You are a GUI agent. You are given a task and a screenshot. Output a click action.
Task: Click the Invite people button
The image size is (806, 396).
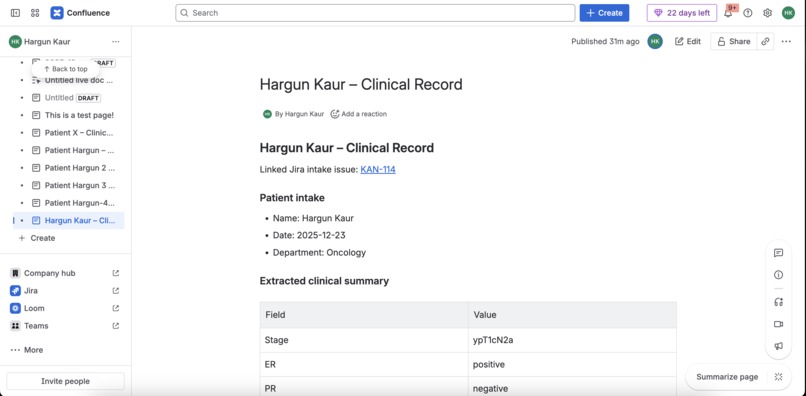65,381
